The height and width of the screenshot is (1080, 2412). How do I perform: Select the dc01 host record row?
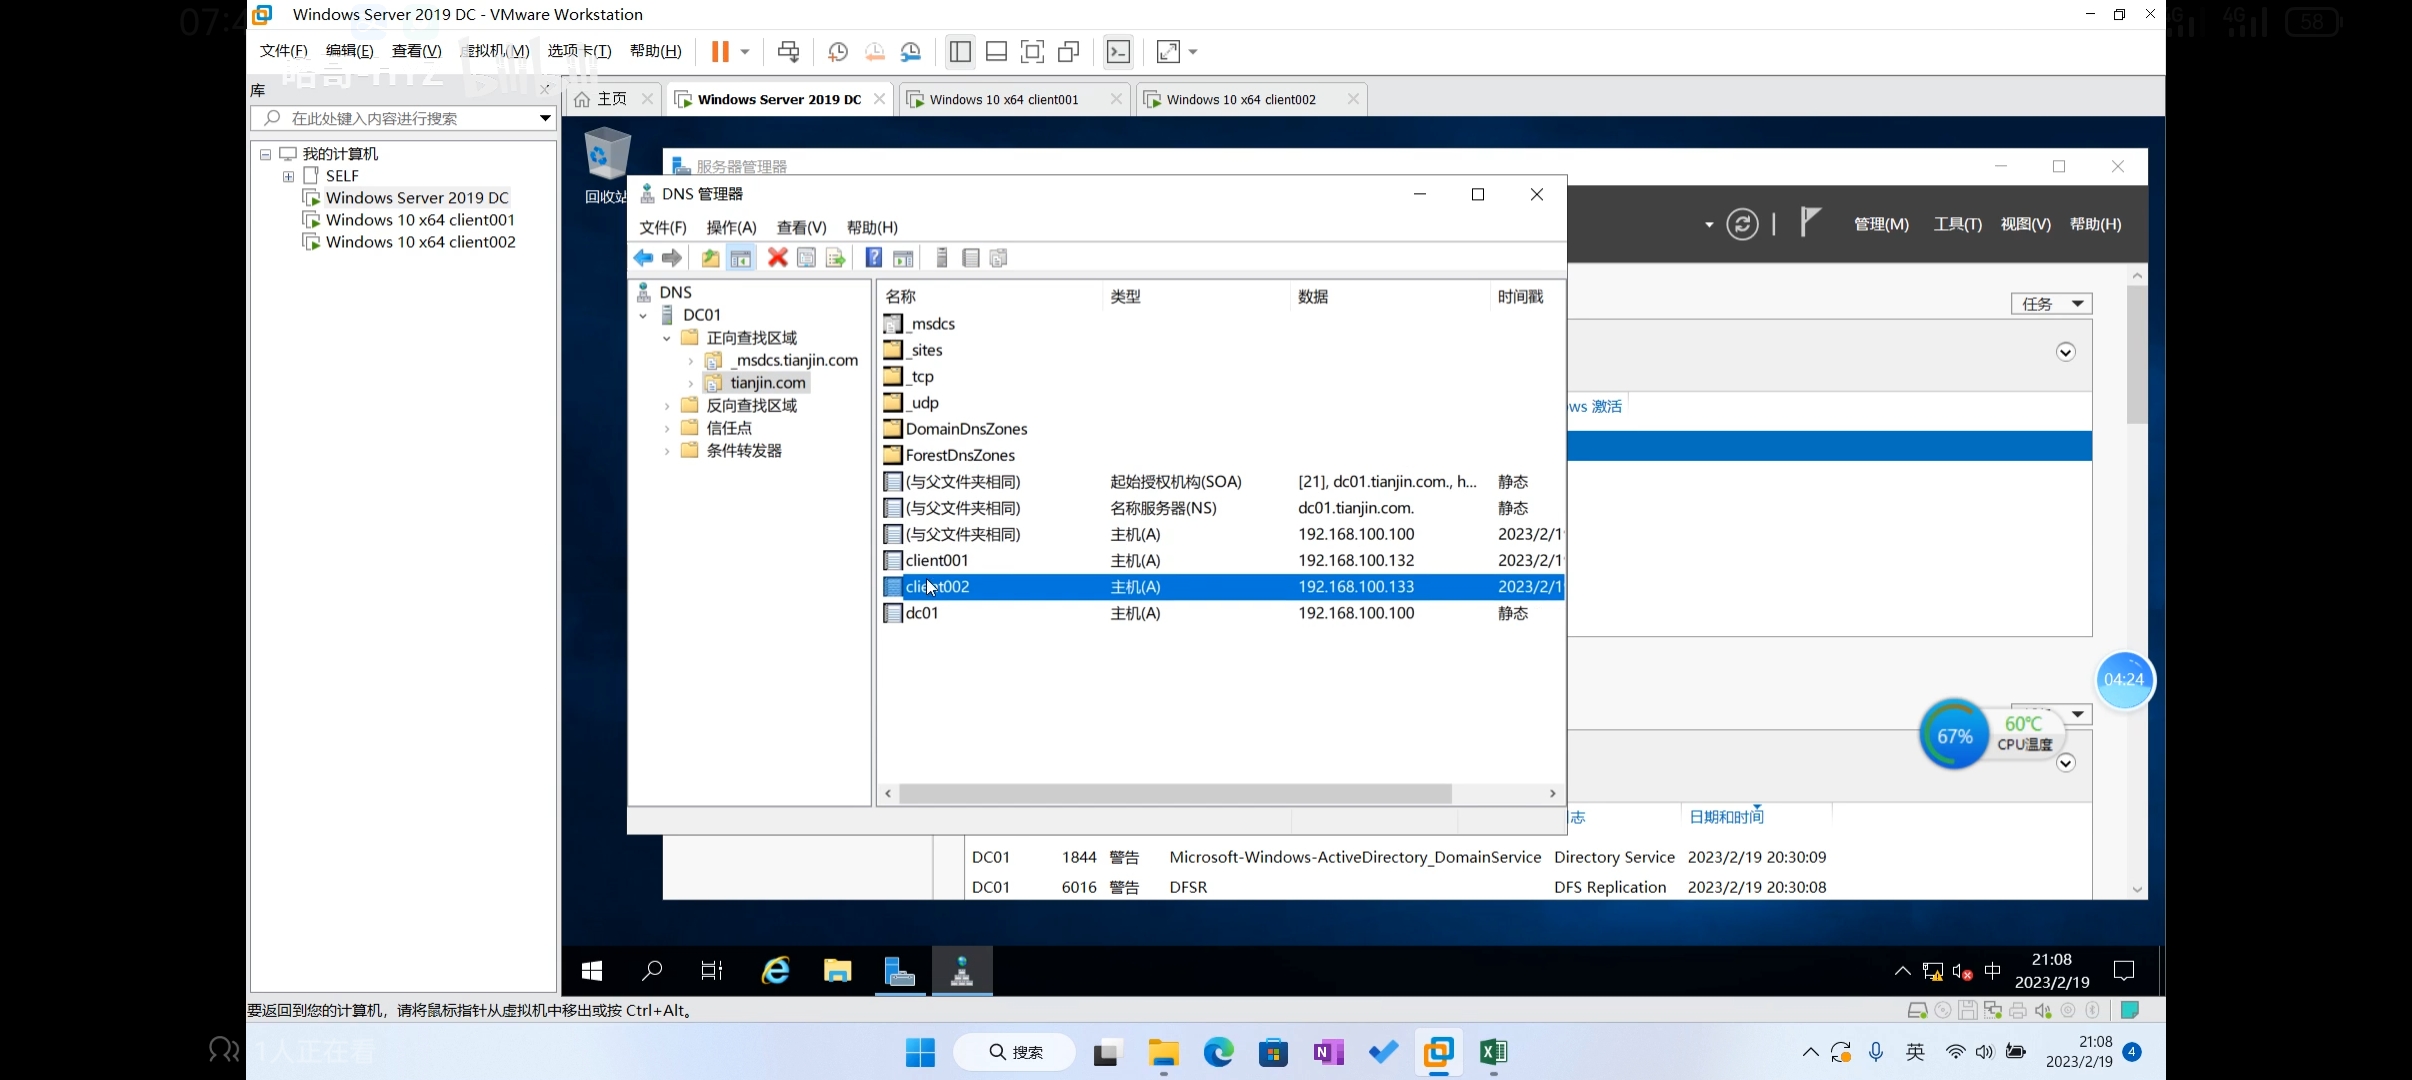[922, 613]
